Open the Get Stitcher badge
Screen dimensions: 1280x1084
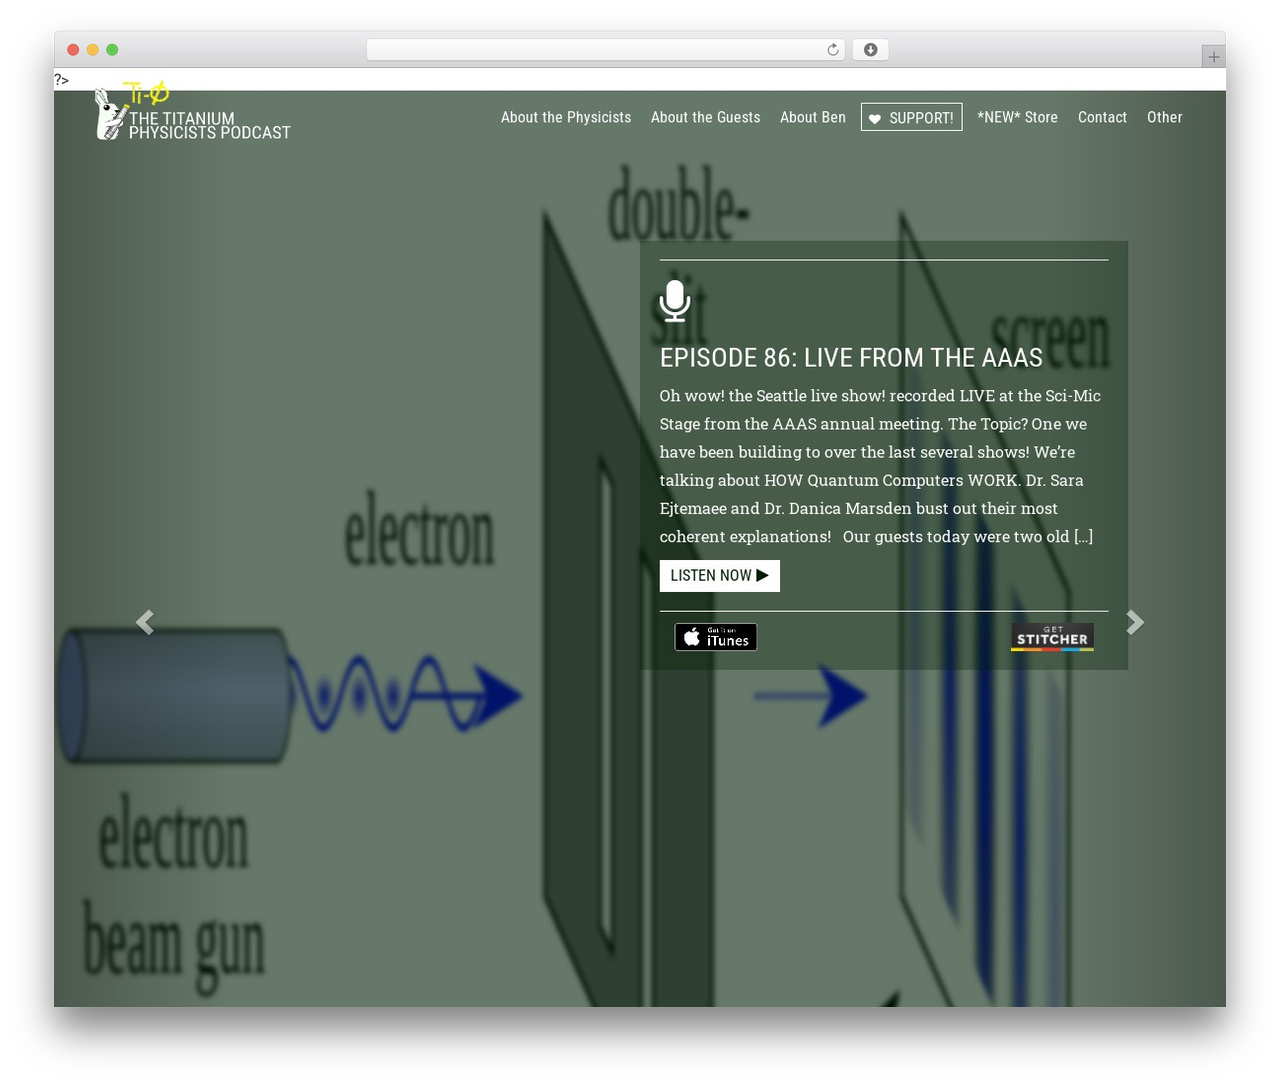tap(1052, 637)
